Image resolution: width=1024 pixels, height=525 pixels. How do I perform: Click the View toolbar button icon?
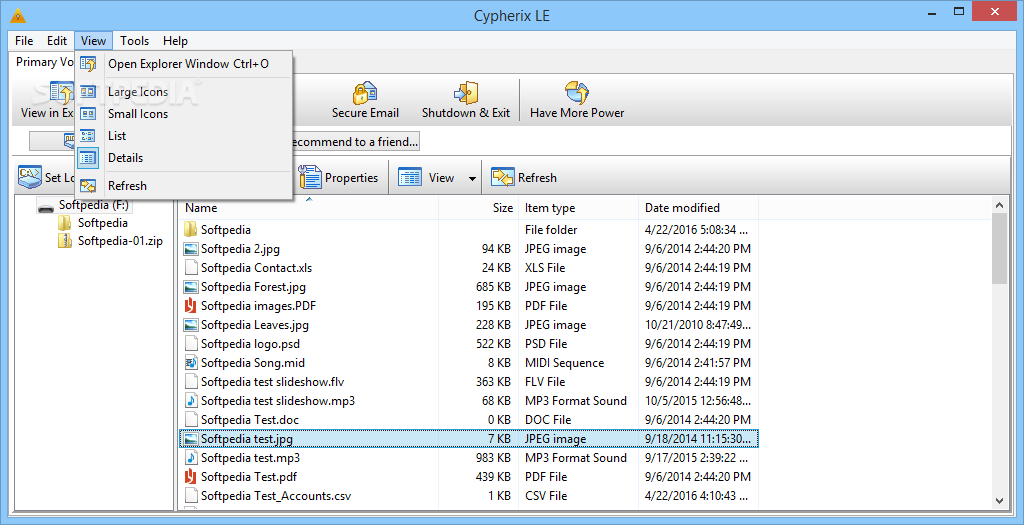[409, 178]
